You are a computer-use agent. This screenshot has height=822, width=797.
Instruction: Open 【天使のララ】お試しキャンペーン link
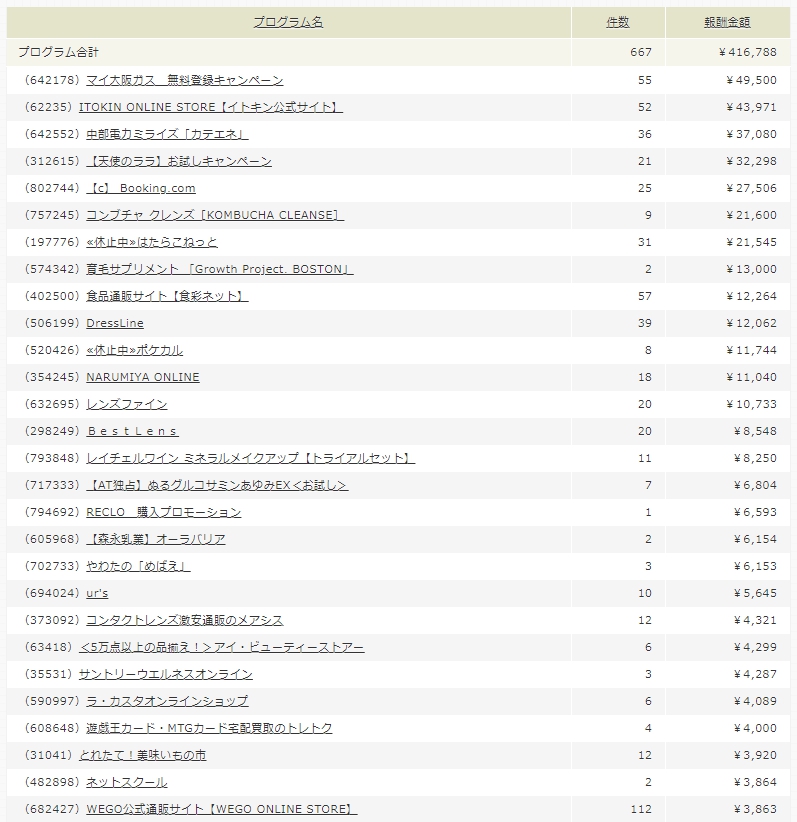tap(179, 161)
